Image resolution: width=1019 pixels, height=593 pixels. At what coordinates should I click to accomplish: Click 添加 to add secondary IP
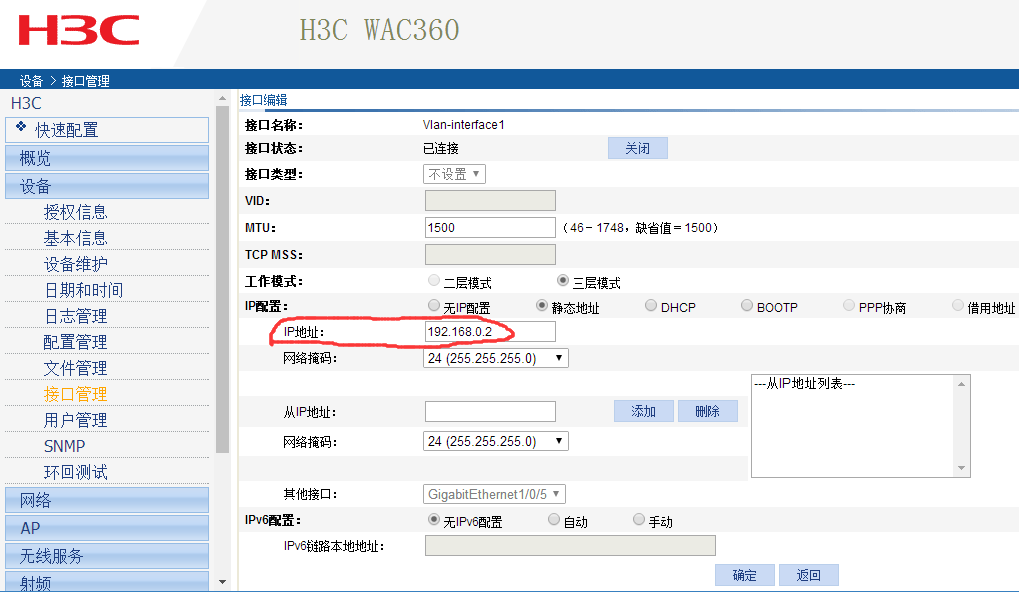[643, 411]
